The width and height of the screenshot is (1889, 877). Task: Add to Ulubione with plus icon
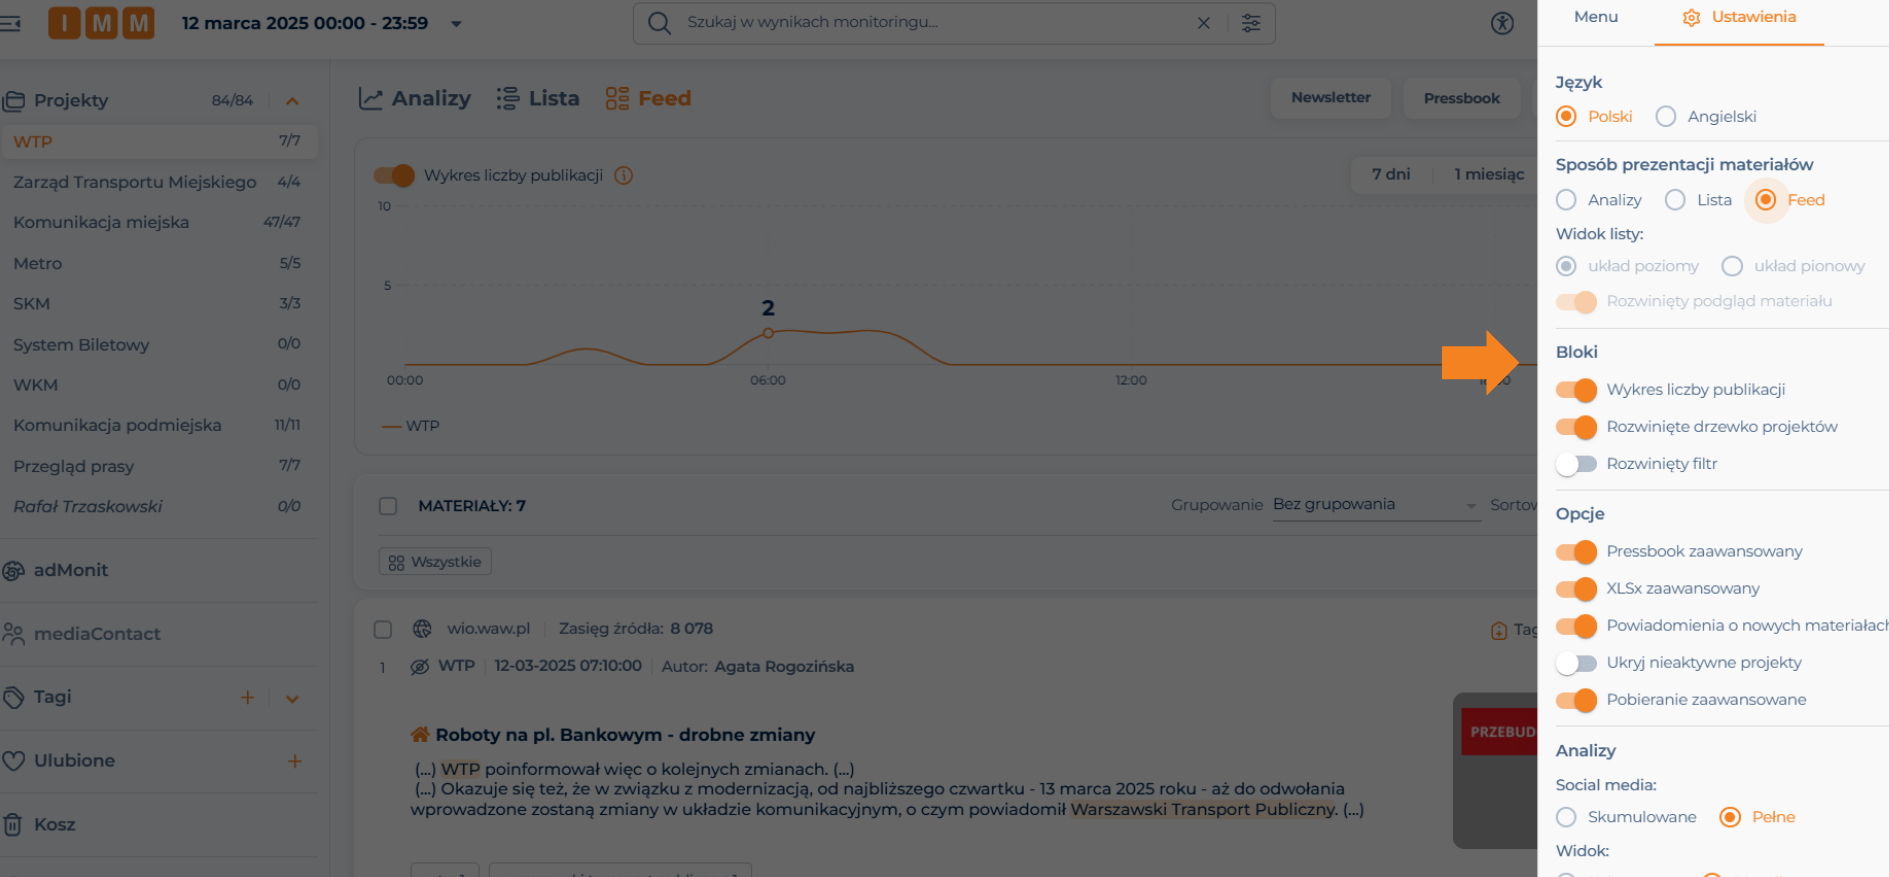click(294, 761)
